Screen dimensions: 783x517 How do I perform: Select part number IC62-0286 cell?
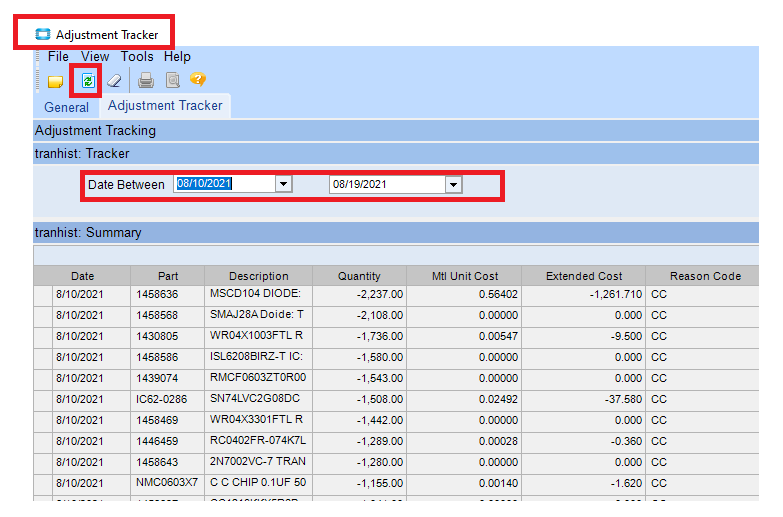[168, 399]
